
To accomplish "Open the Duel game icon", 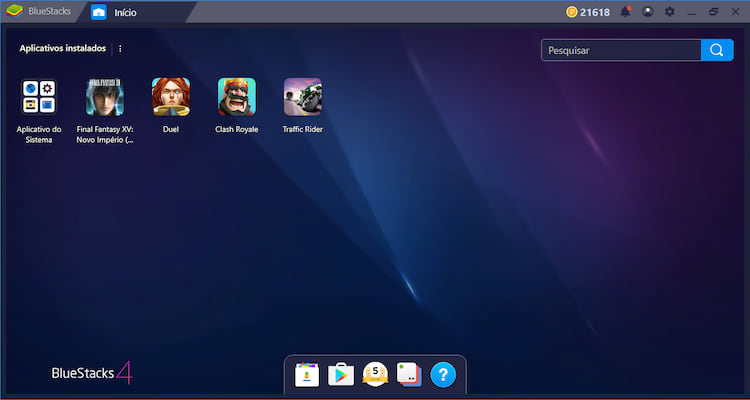I will [x=171, y=97].
